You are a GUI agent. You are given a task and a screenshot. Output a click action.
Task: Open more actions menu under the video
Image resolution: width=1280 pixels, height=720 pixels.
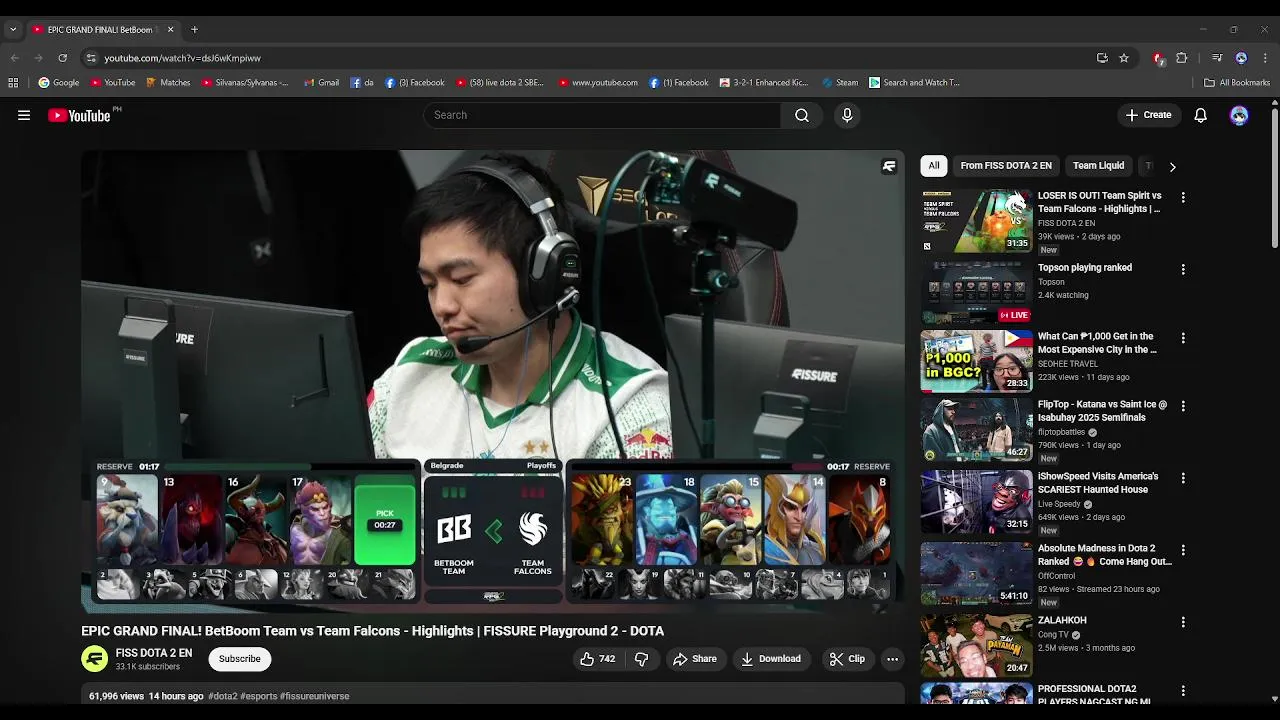tap(892, 659)
